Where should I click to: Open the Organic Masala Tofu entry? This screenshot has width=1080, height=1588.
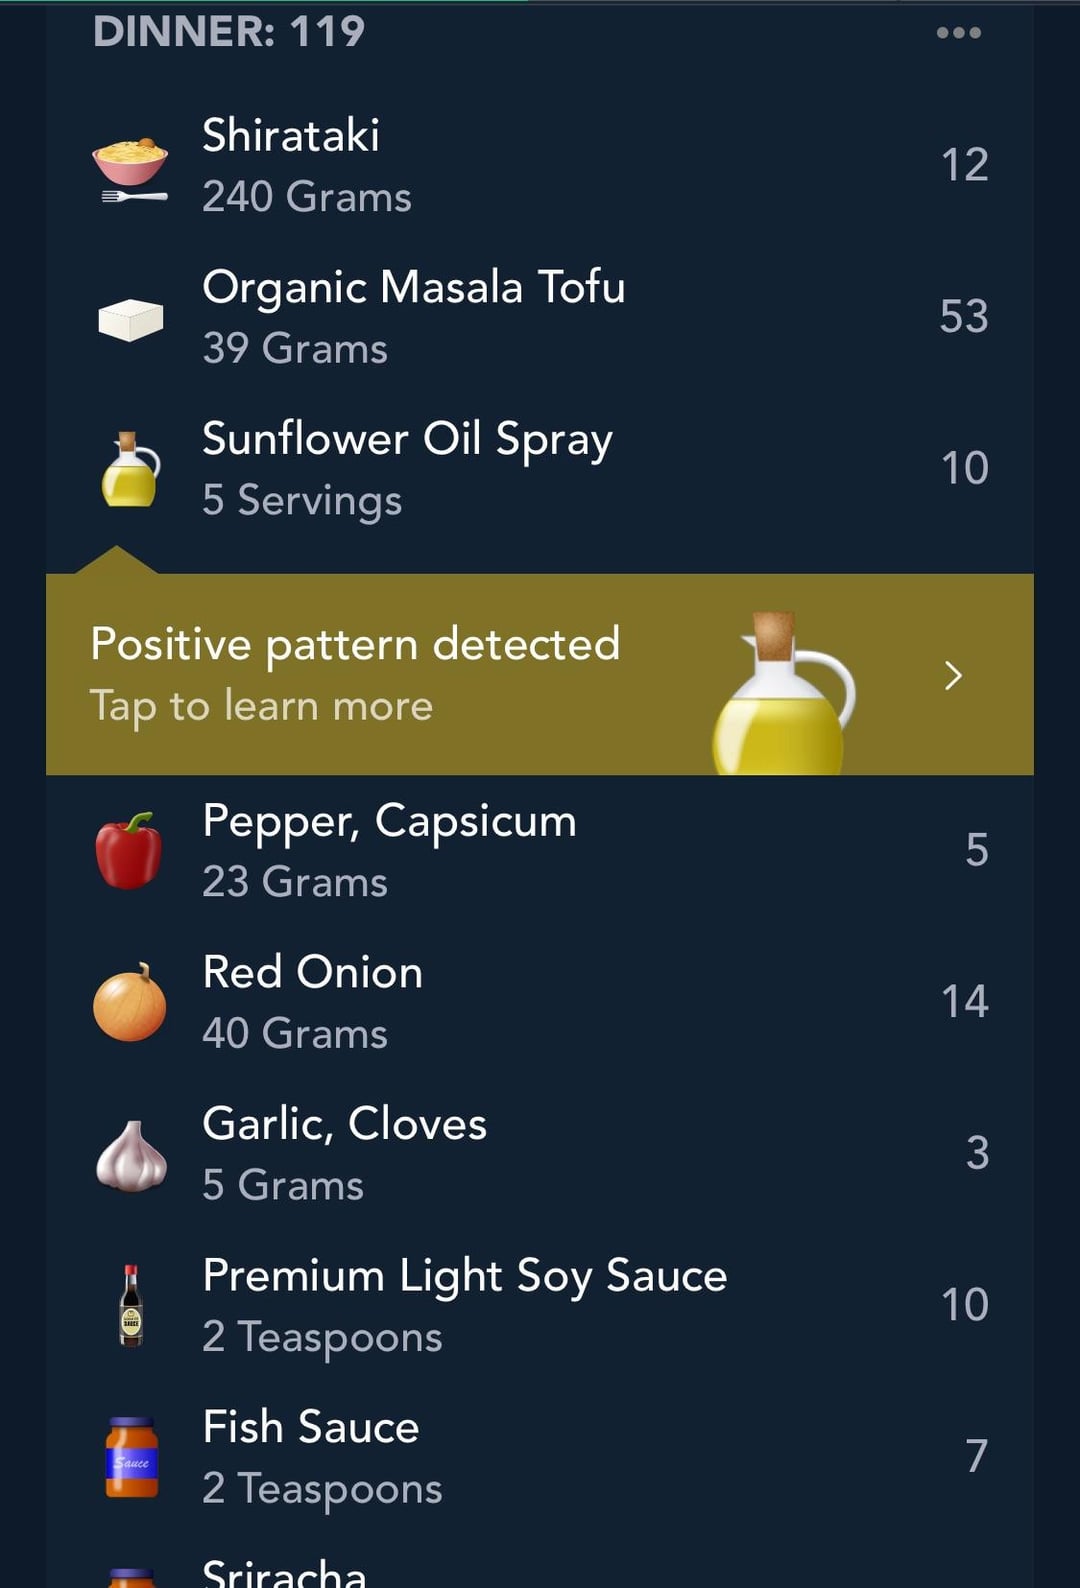pyautogui.click(x=540, y=317)
